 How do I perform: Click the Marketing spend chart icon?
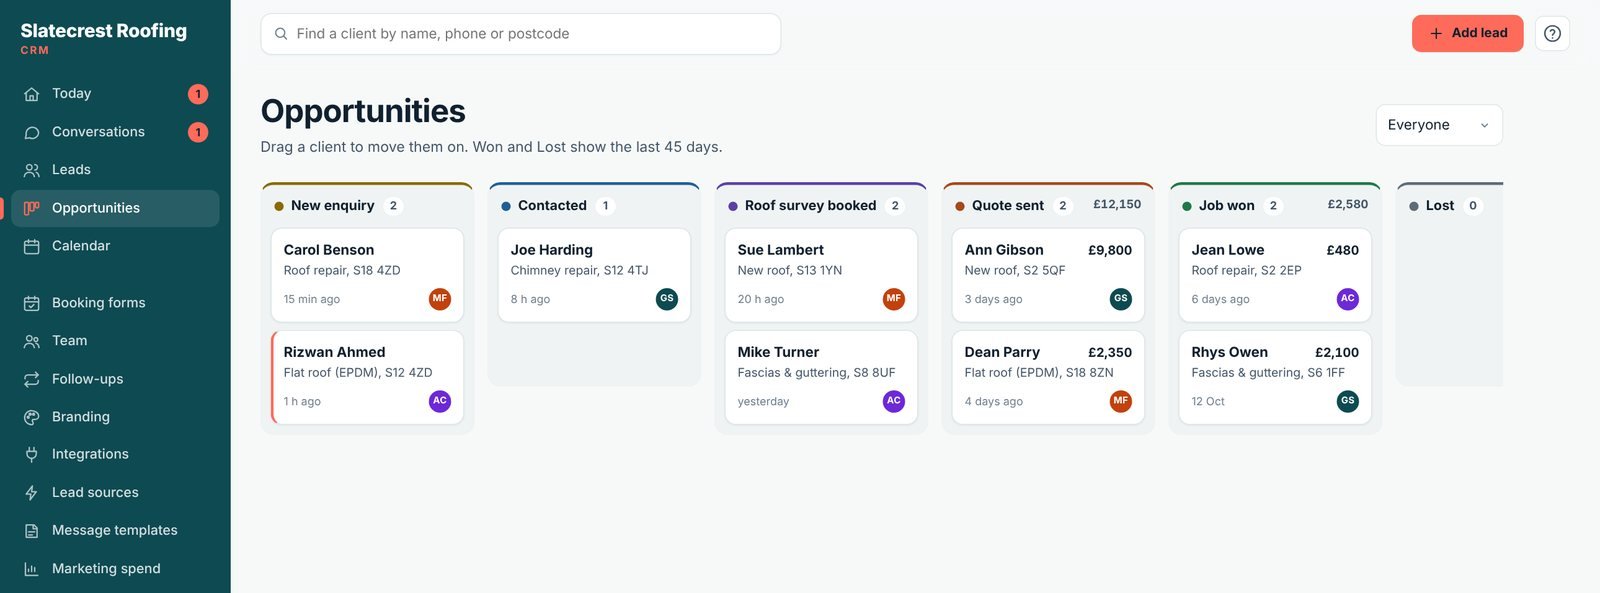pyautogui.click(x=32, y=569)
